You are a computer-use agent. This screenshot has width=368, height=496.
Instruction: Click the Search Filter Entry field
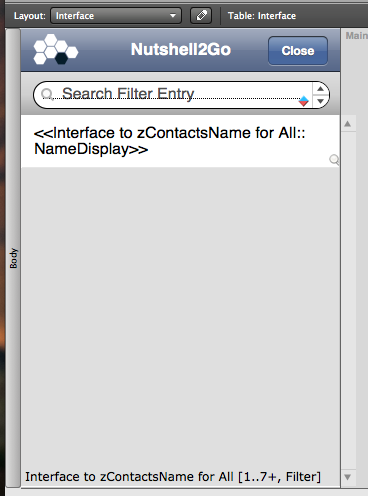coord(173,95)
